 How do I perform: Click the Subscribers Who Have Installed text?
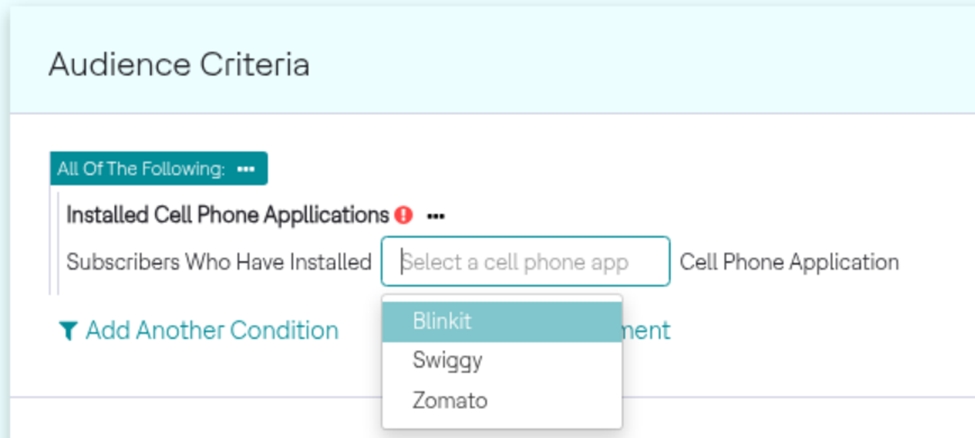[218, 262]
